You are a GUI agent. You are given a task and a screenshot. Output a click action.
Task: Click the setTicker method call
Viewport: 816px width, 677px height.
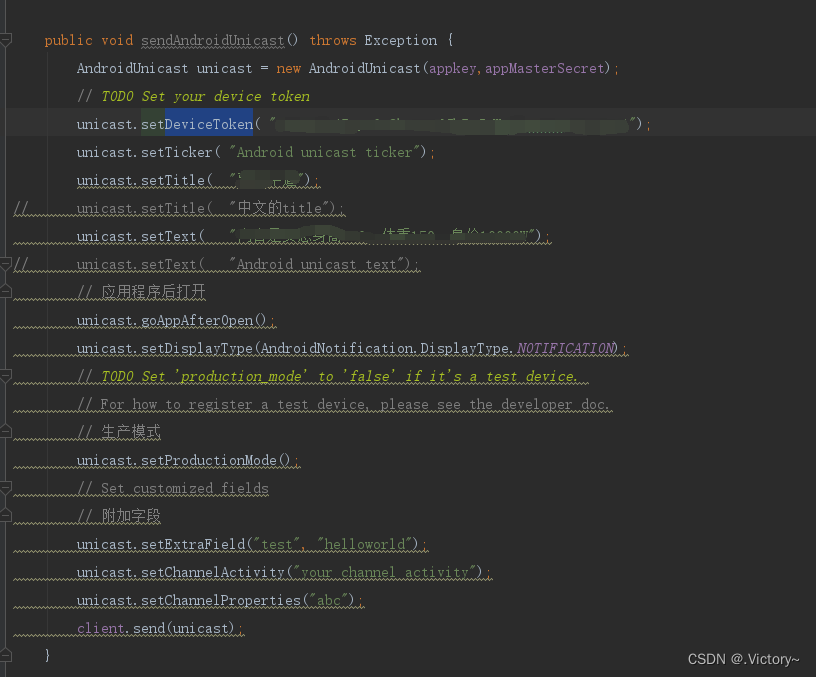(175, 152)
